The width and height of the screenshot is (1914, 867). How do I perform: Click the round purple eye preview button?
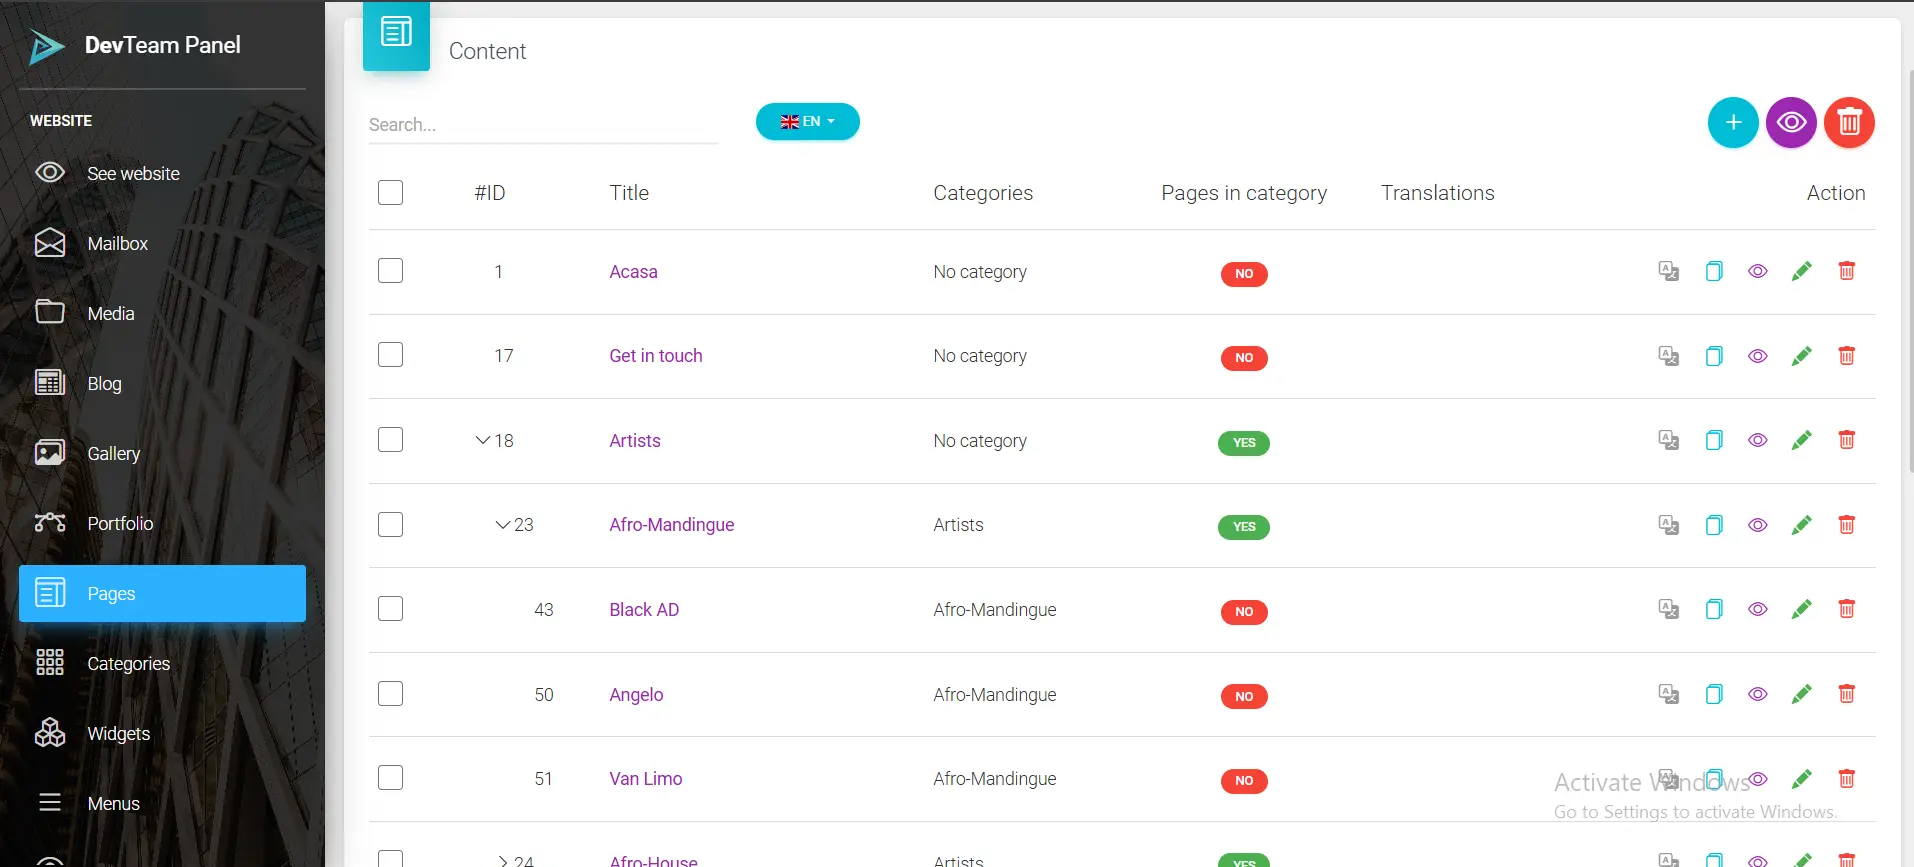[x=1790, y=122]
